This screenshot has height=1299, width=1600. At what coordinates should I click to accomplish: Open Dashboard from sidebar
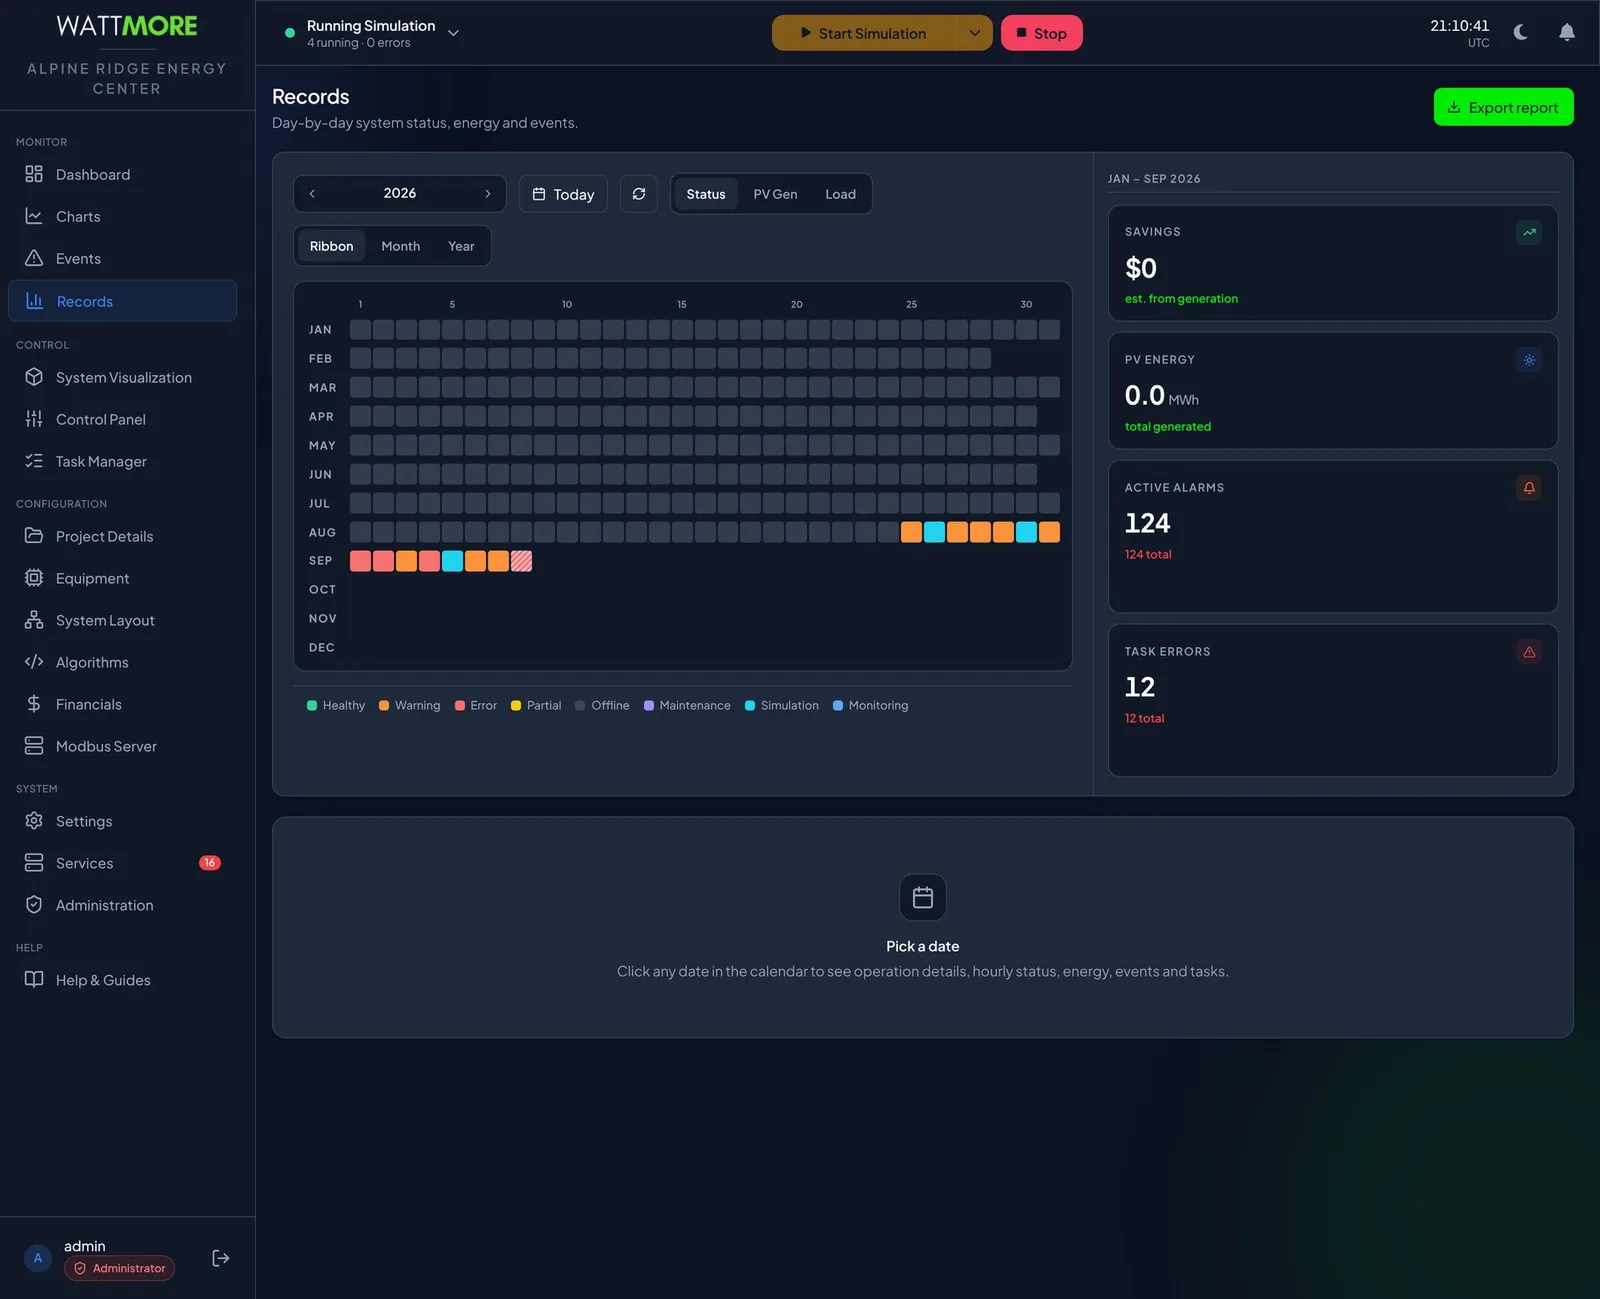click(122, 174)
